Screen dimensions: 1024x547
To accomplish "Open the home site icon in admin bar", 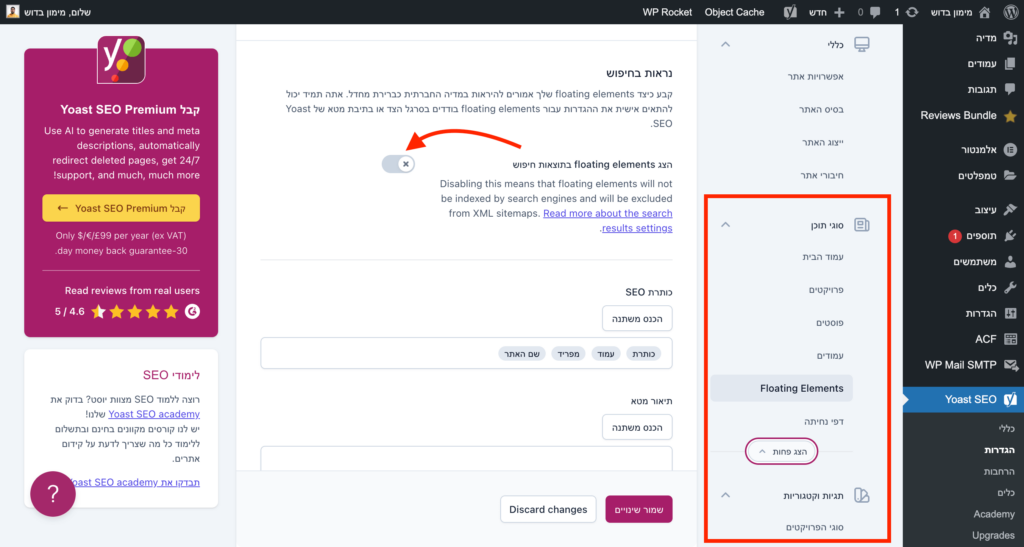I will click(x=985, y=12).
